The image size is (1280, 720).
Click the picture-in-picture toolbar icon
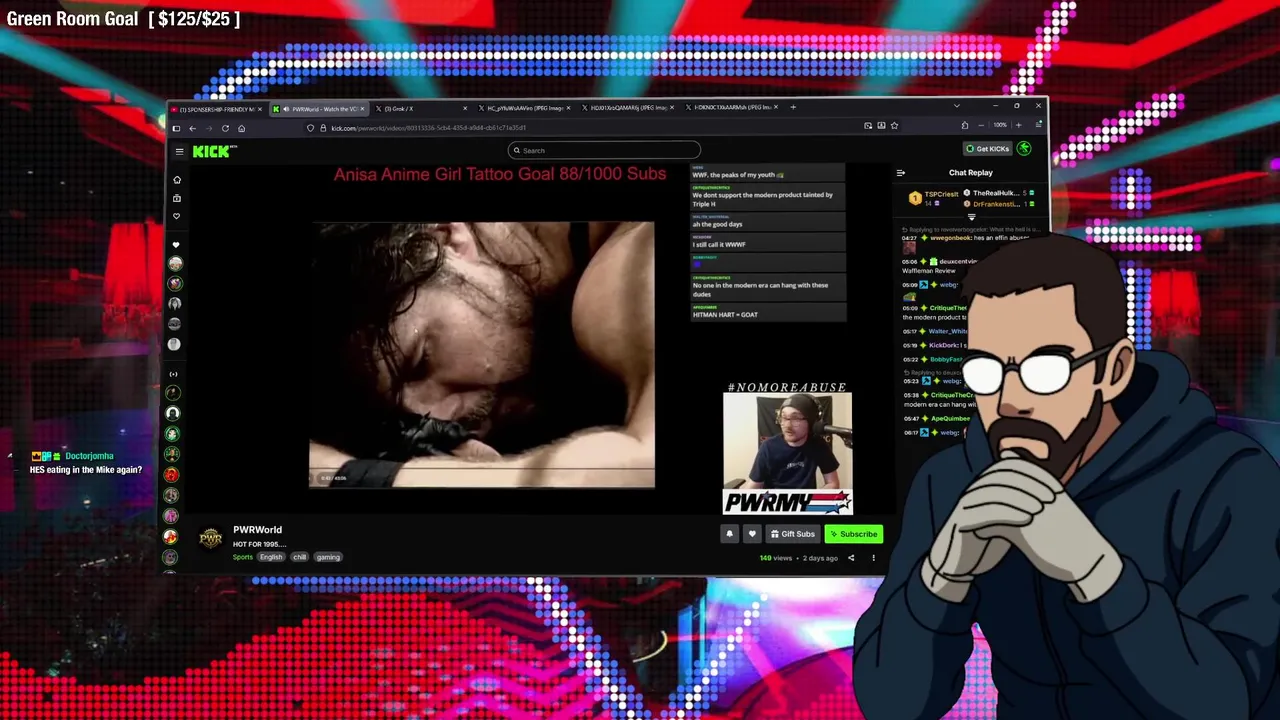(x=868, y=126)
